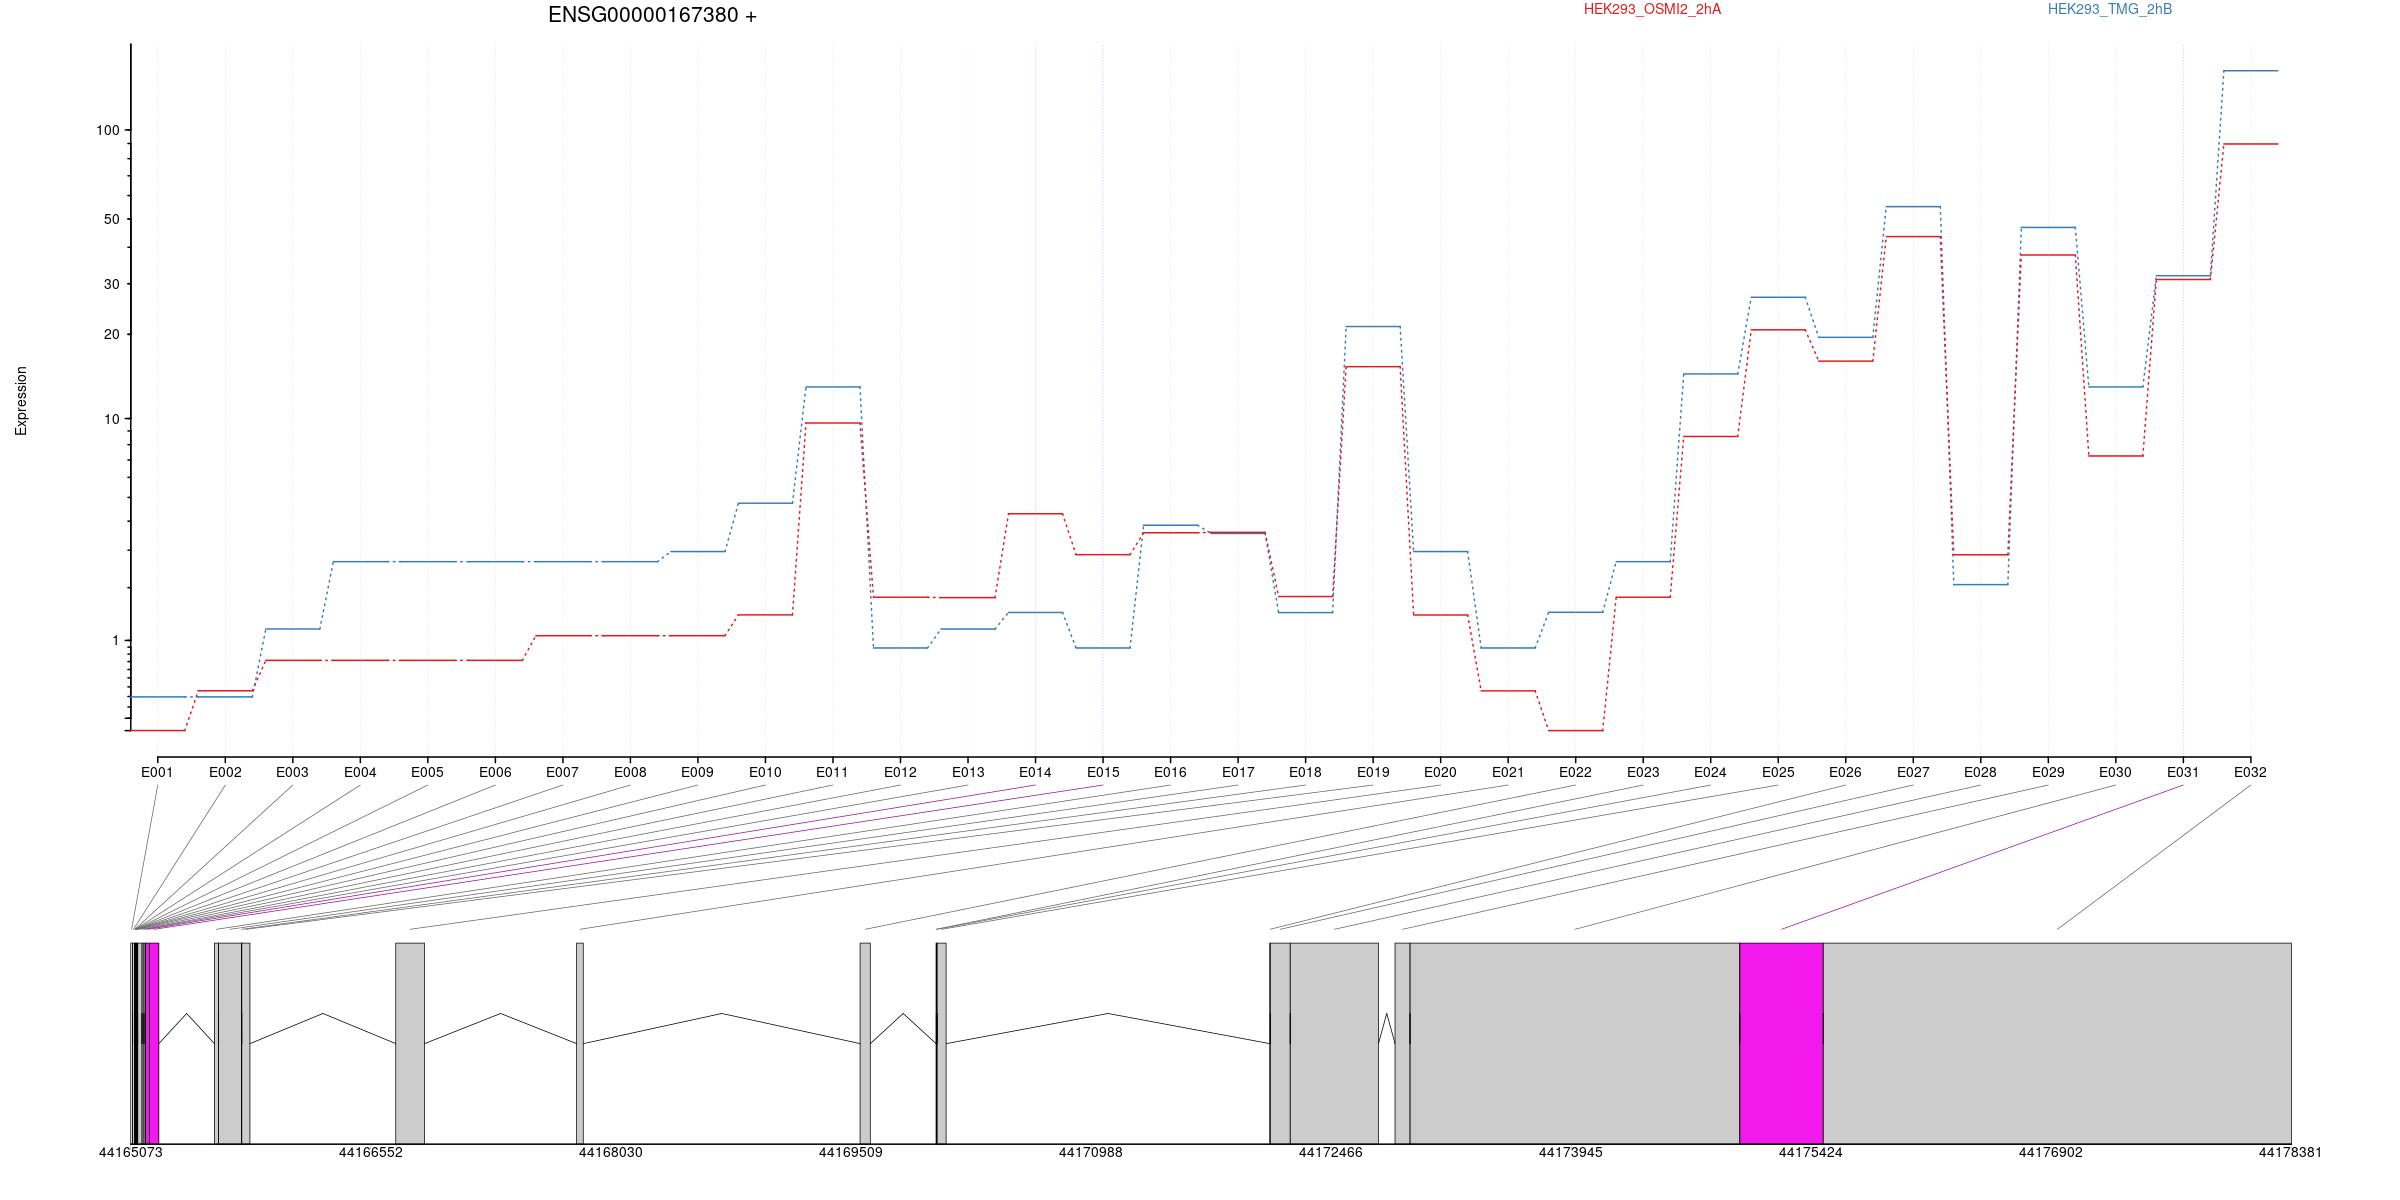Click exon label E032

[2250, 772]
